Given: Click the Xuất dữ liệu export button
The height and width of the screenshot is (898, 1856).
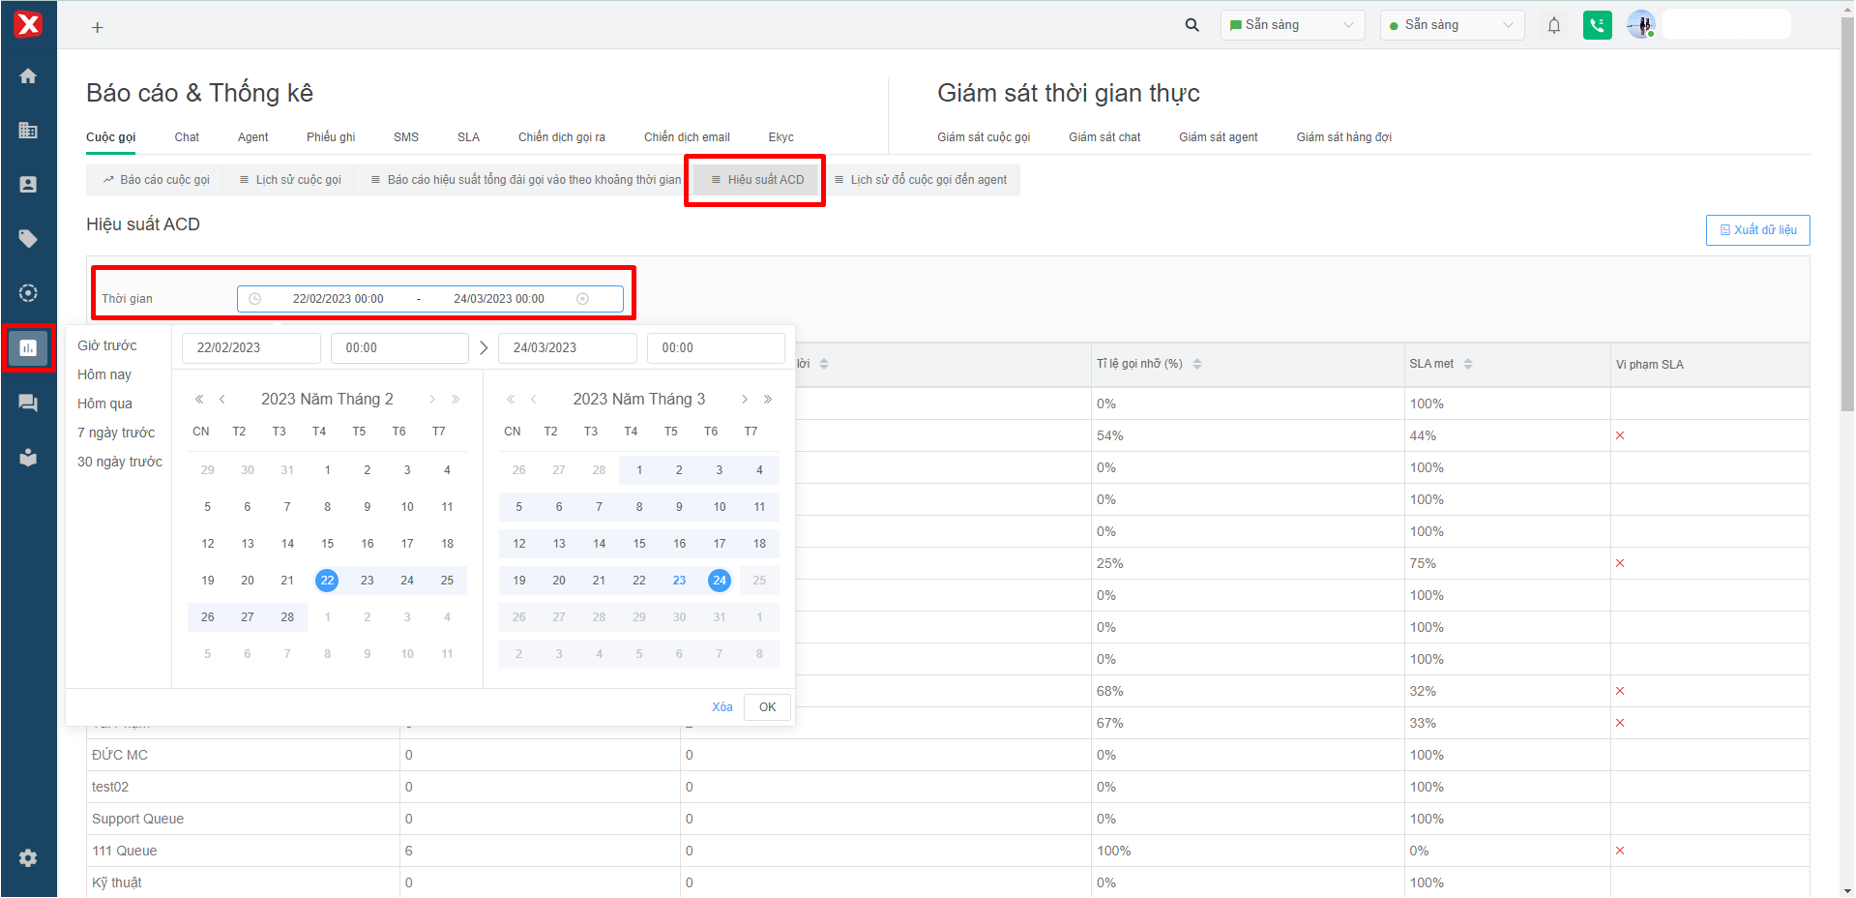Looking at the screenshot, I should tap(1757, 230).
